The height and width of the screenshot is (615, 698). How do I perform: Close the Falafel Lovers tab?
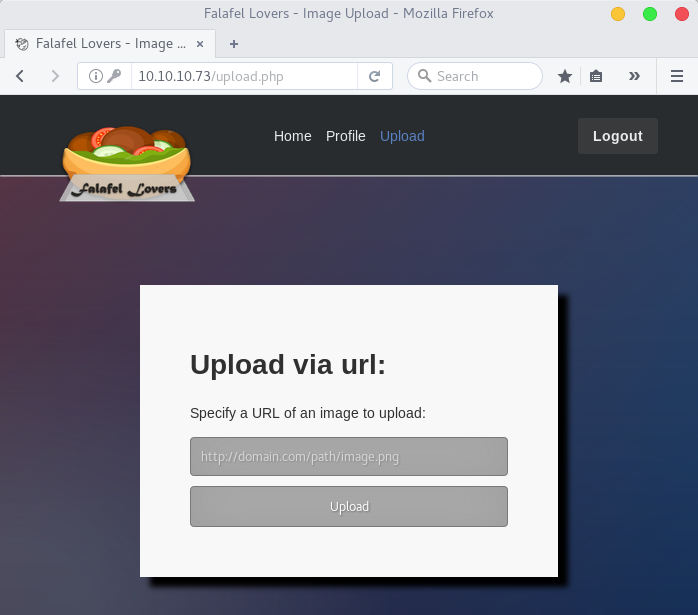pyautogui.click(x=200, y=44)
